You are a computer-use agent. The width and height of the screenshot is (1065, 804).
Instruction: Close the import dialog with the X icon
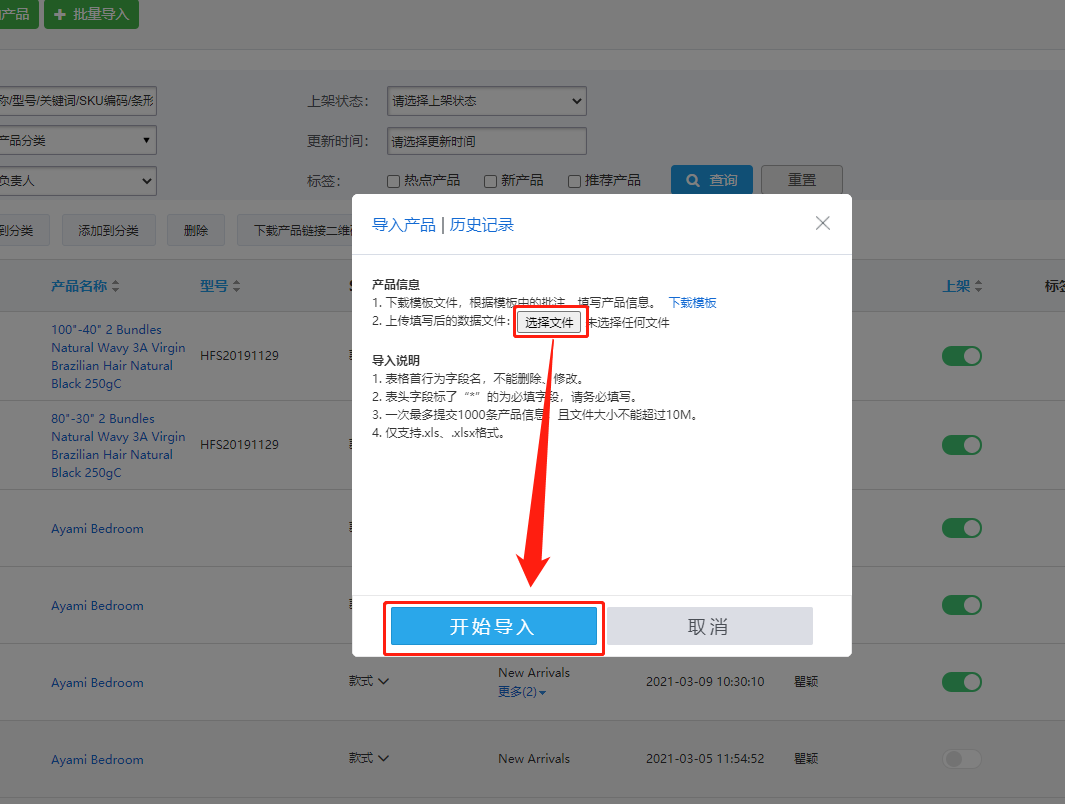point(822,223)
